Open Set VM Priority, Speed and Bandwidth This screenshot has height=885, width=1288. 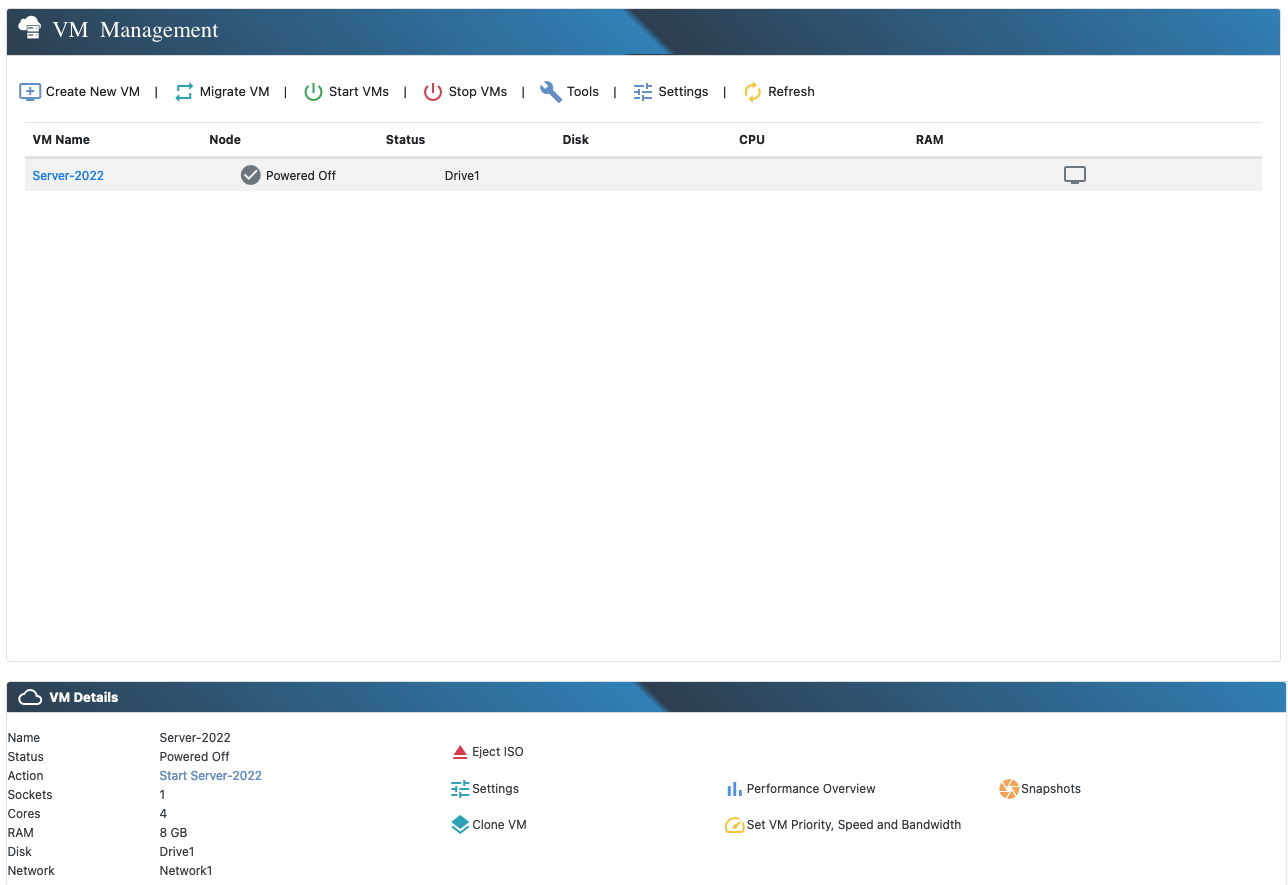853,825
